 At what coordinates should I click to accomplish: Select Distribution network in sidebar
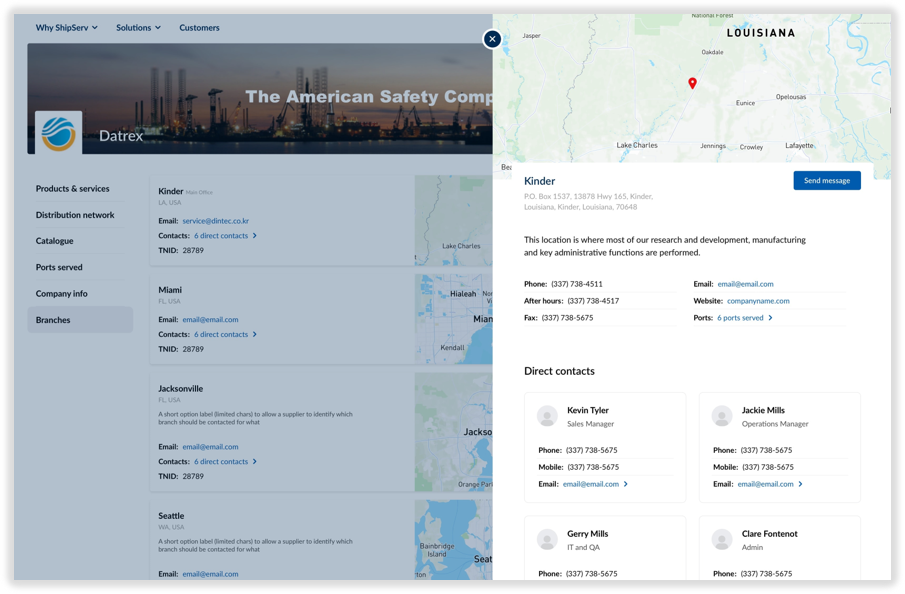(75, 215)
